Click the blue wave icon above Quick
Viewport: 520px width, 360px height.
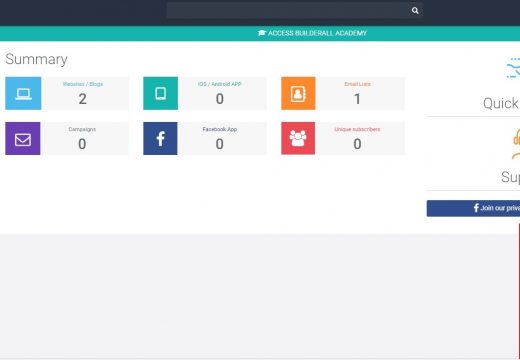click(513, 68)
